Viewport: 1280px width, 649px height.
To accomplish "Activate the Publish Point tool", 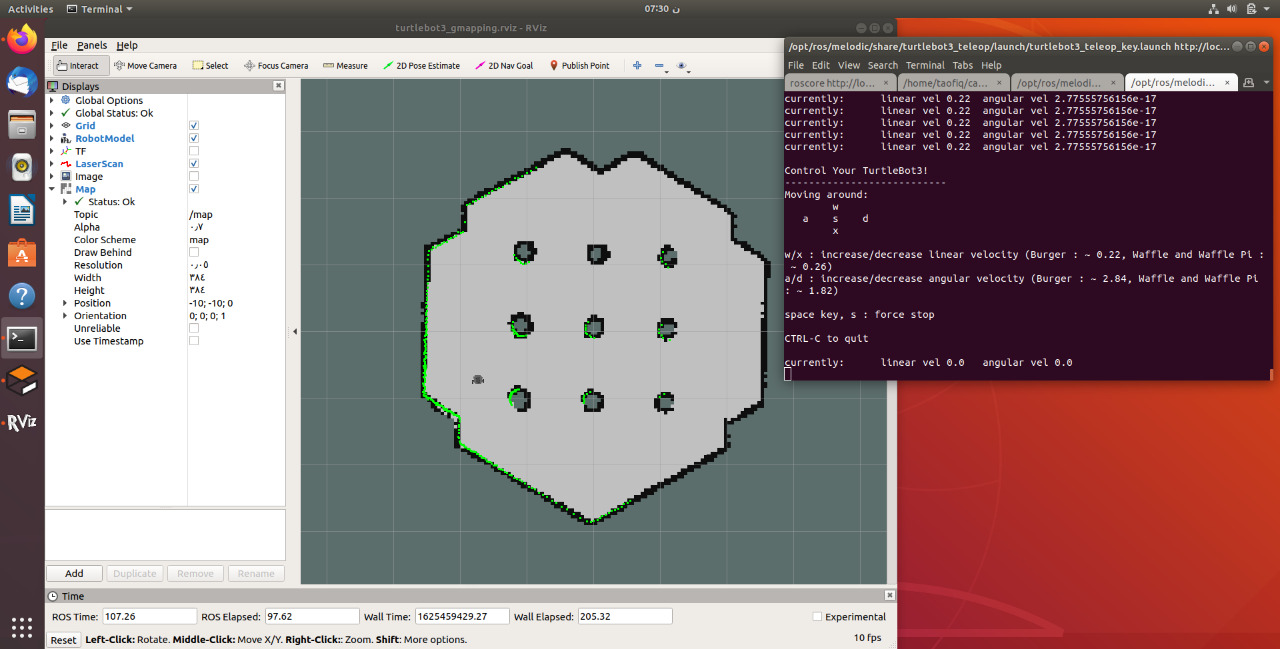I will tap(579, 65).
